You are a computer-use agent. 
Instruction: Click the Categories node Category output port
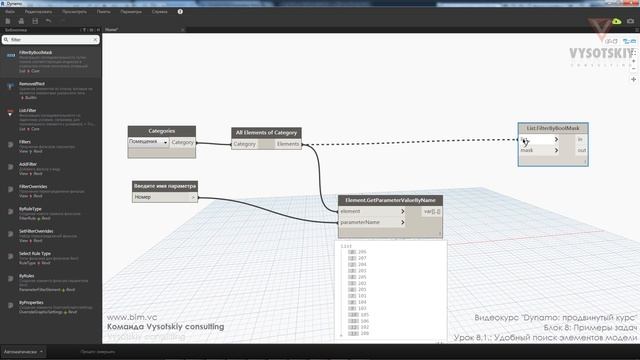(182, 142)
